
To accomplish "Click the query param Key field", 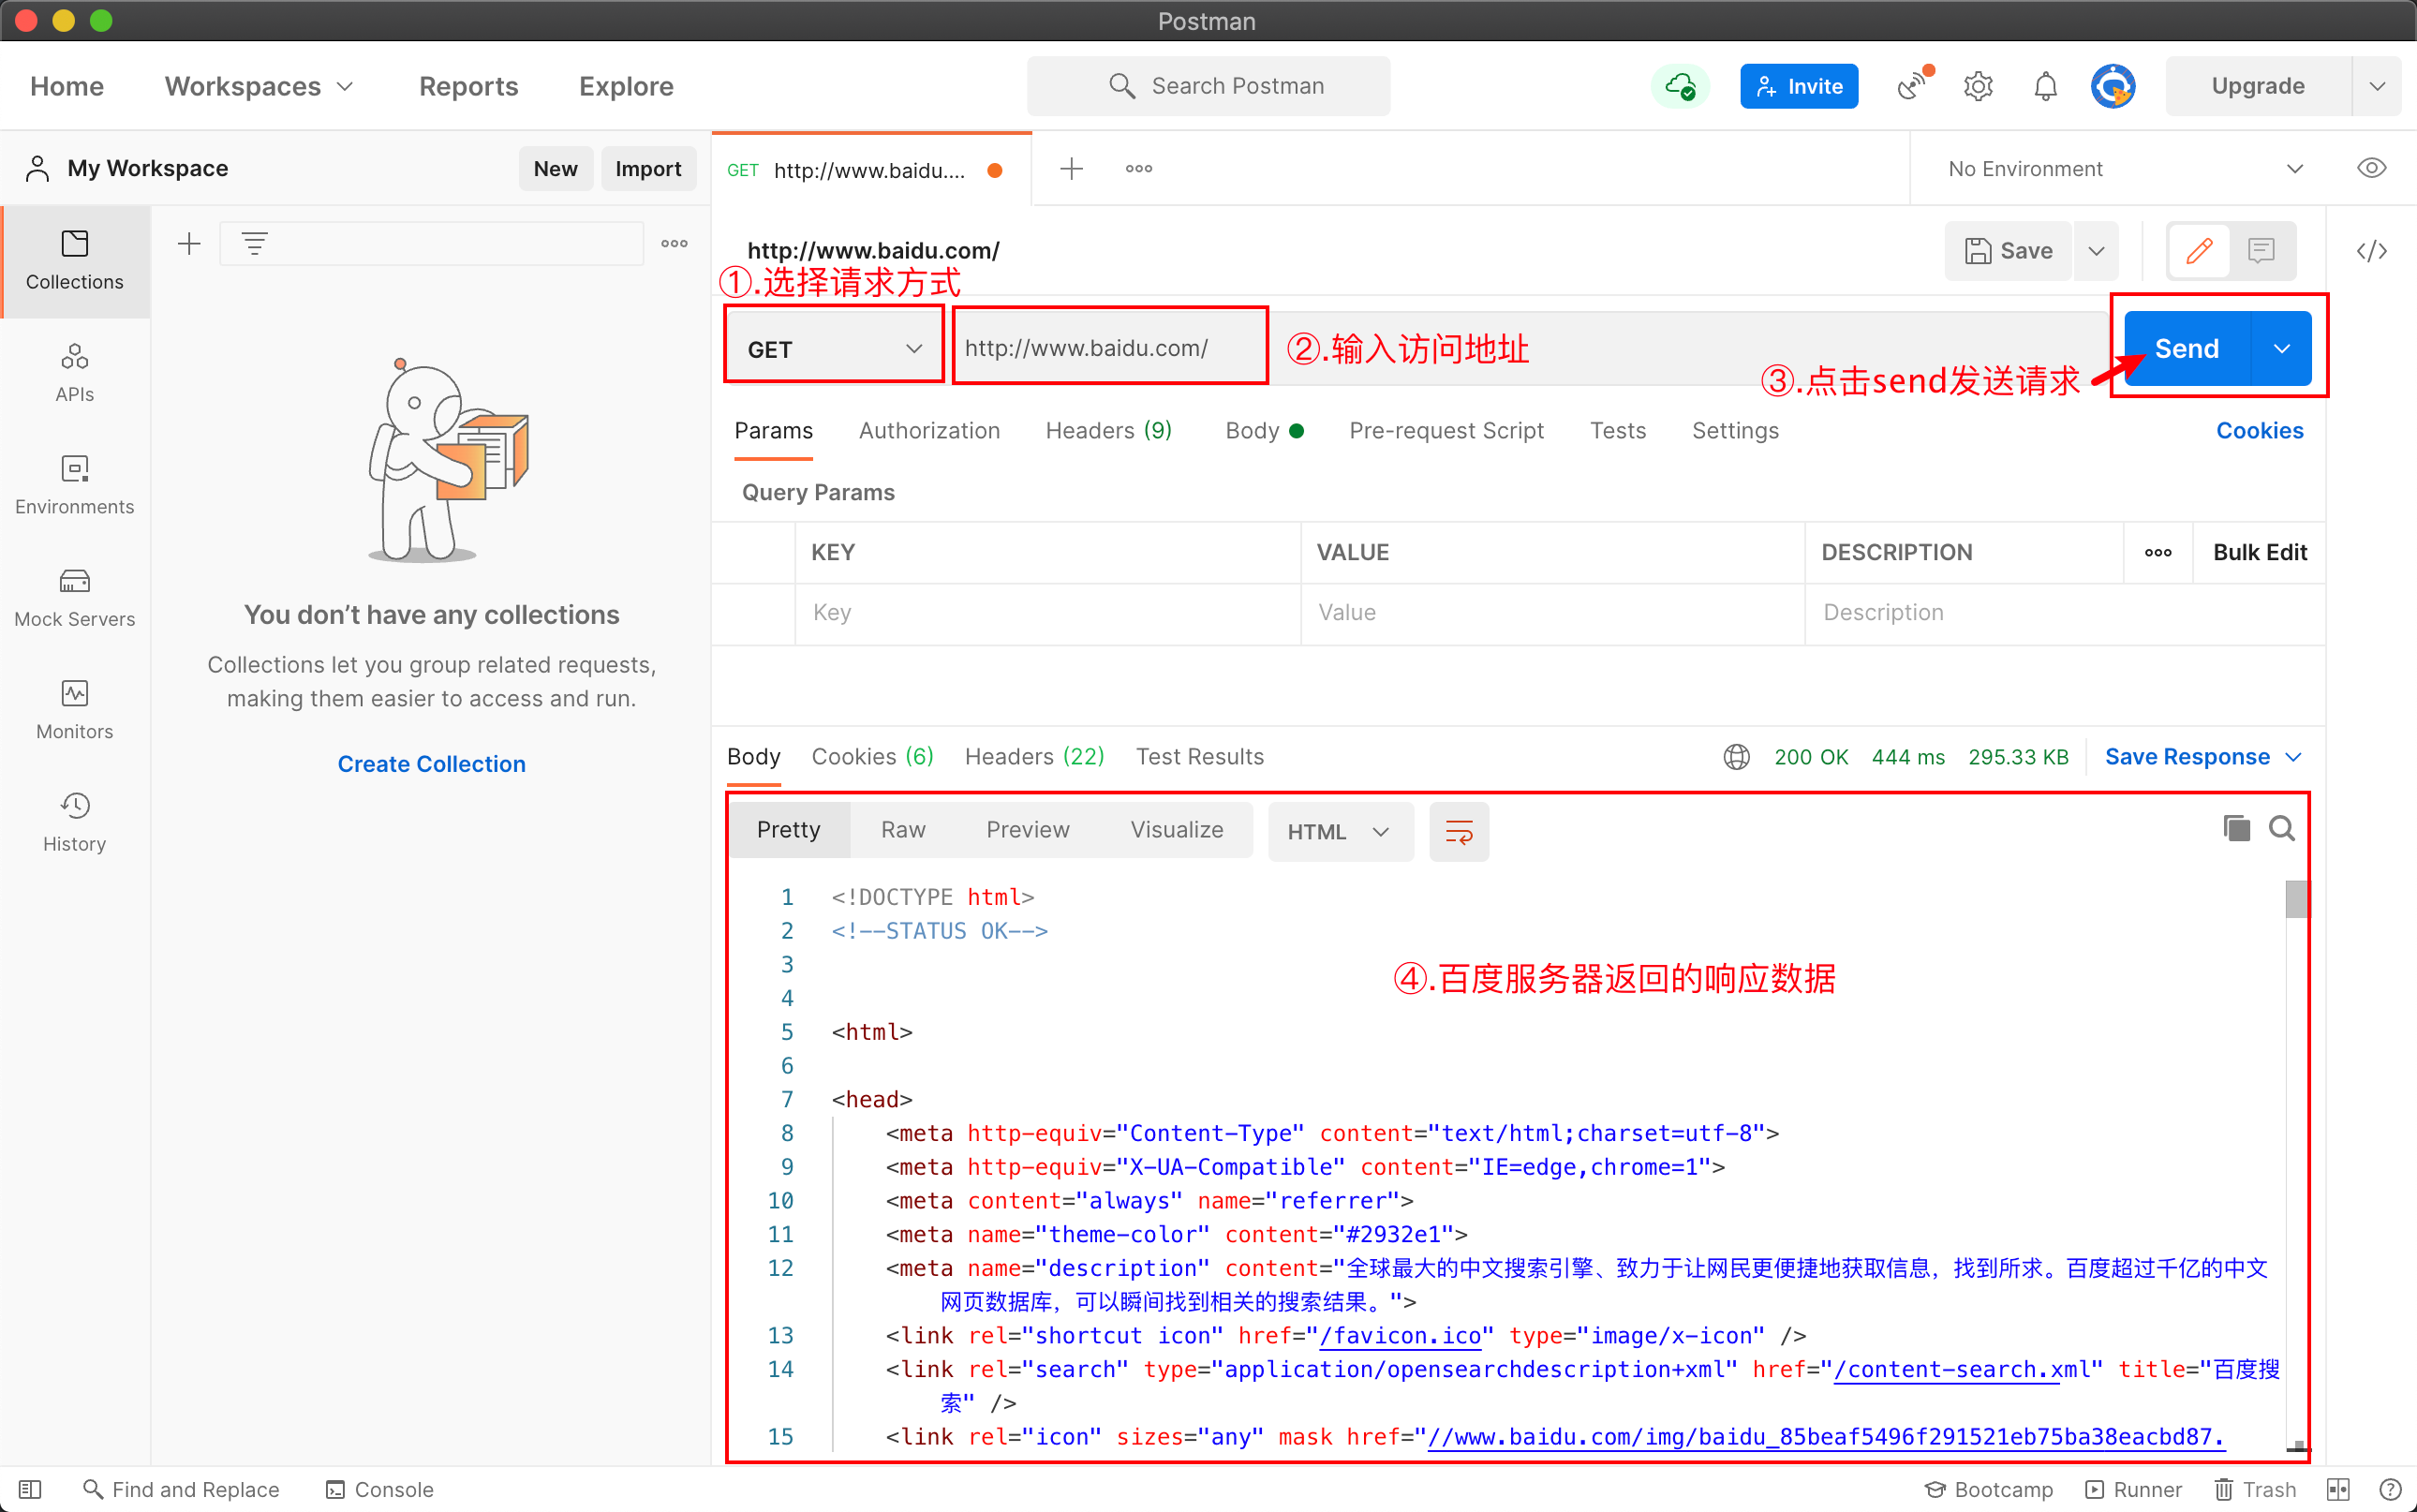I will pyautogui.click(x=1047, y=613).
